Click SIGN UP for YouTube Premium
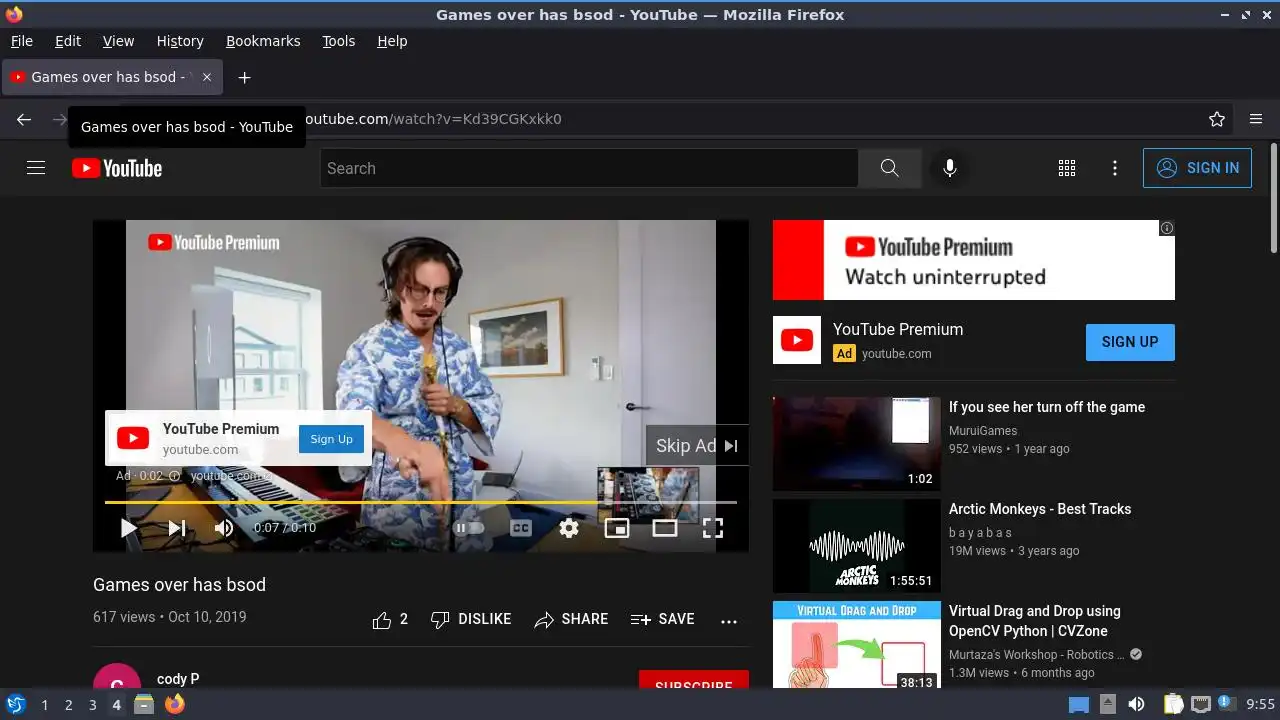The width and height of the screenshot is (1280, 720). [1130, 342]
